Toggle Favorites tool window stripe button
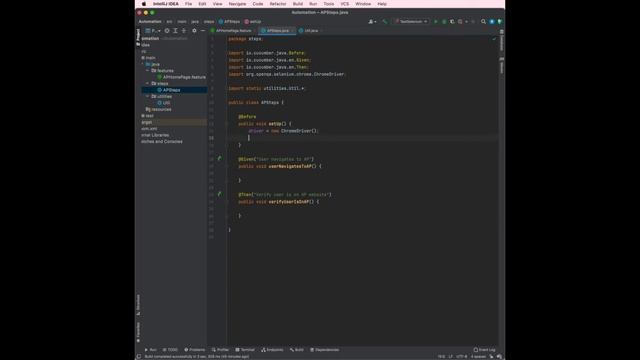 click(x=138, y=332)
